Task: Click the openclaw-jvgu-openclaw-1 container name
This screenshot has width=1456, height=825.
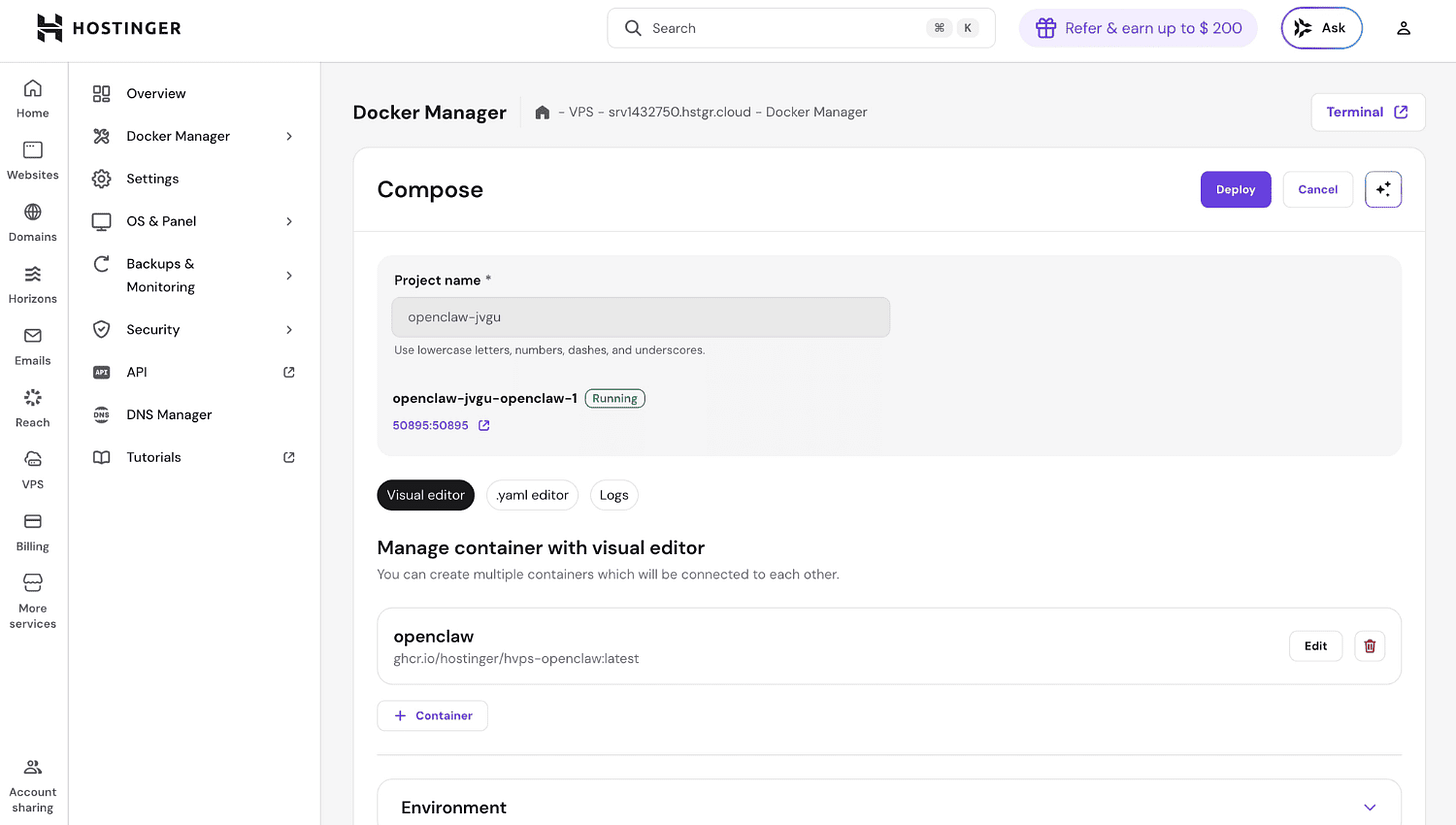Action: [485, 398]
